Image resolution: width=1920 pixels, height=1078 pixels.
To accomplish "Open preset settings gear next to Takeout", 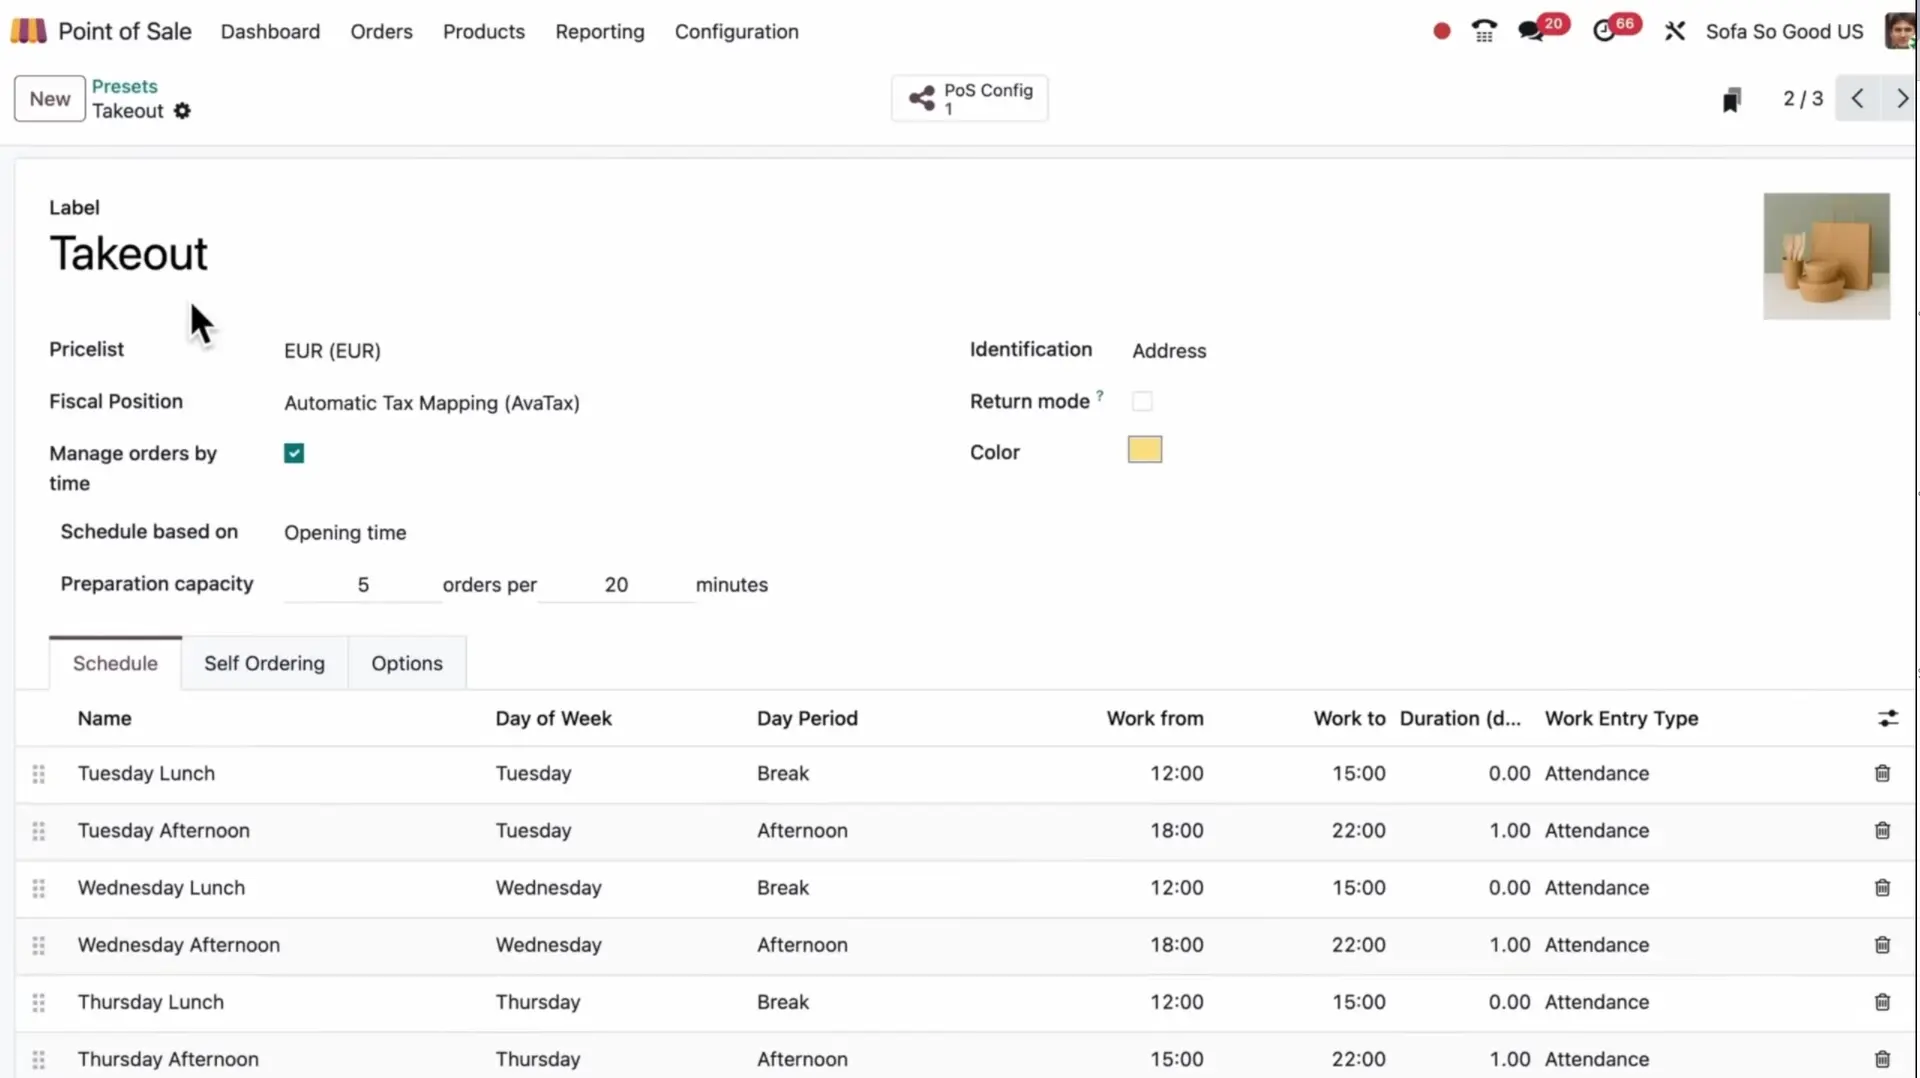I will click(x=182, y=111).
